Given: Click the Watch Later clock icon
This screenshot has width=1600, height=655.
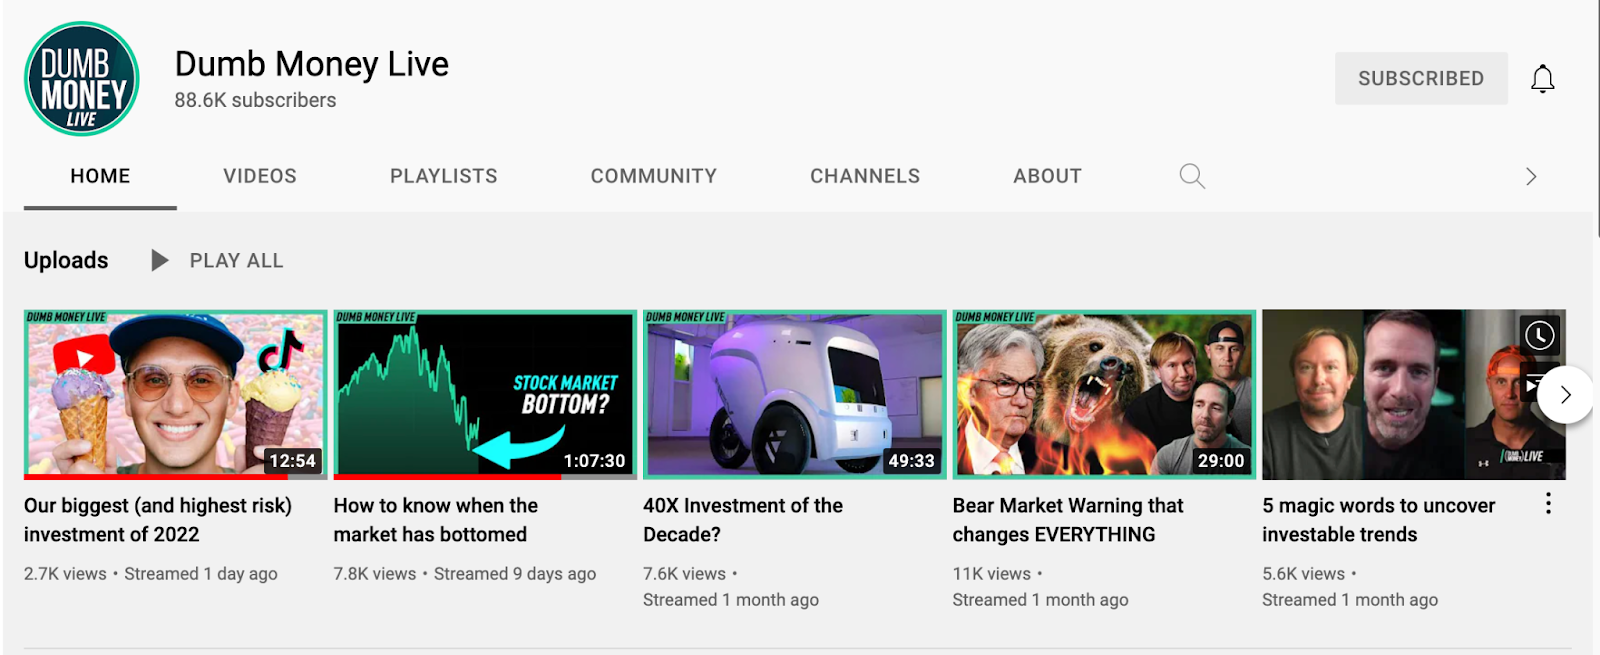Looking at the screenshot, I should click(1539, 335).
